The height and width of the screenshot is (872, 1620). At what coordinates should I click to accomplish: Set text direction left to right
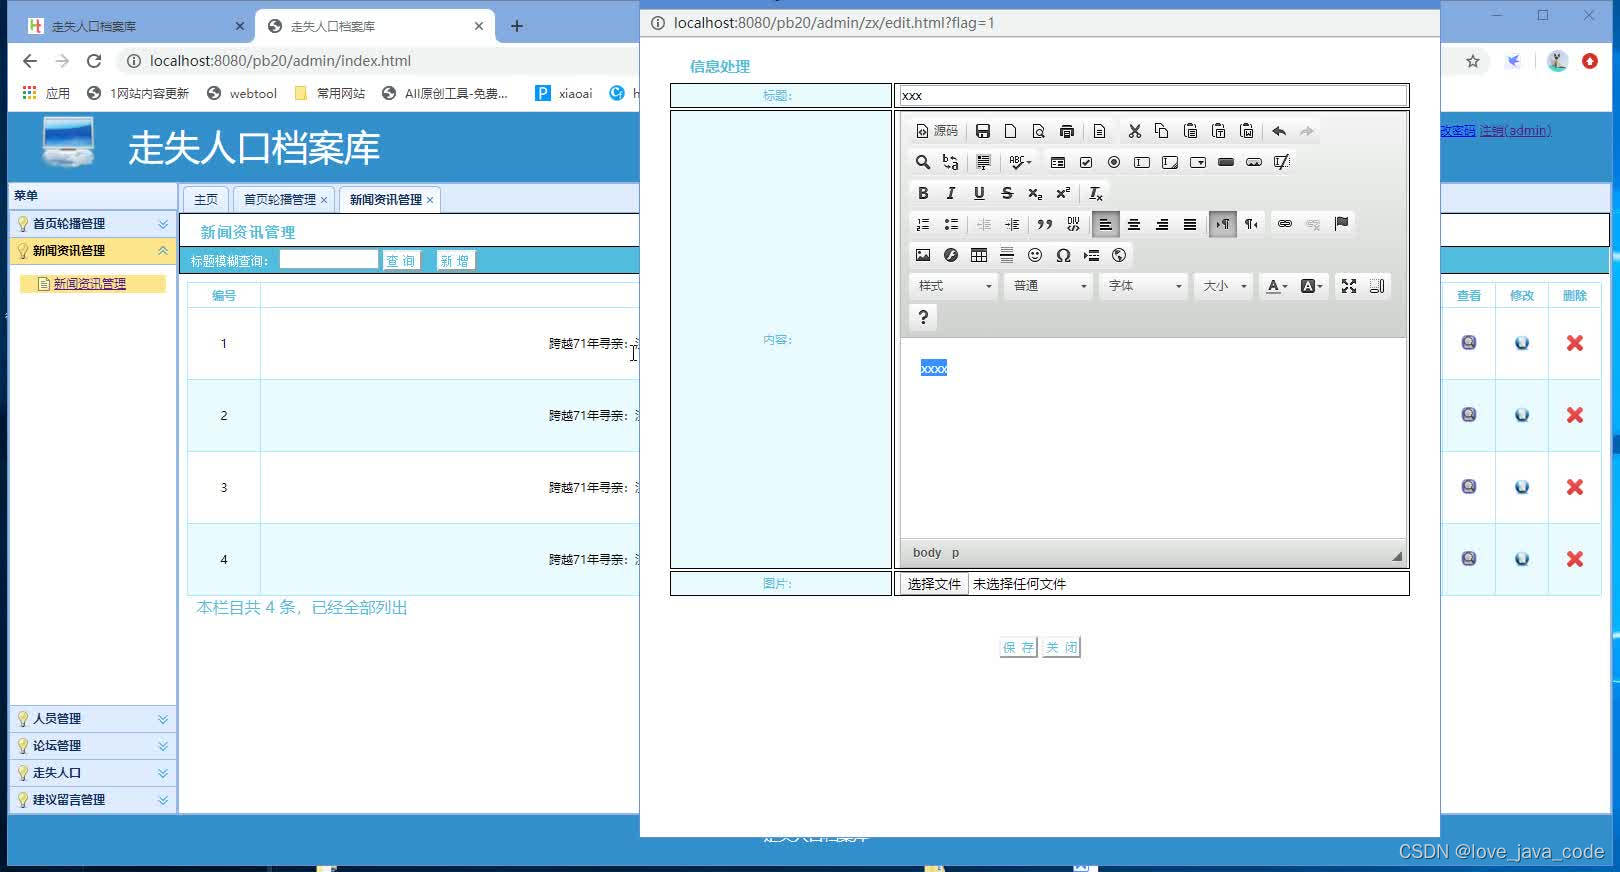coord(1223,224)
